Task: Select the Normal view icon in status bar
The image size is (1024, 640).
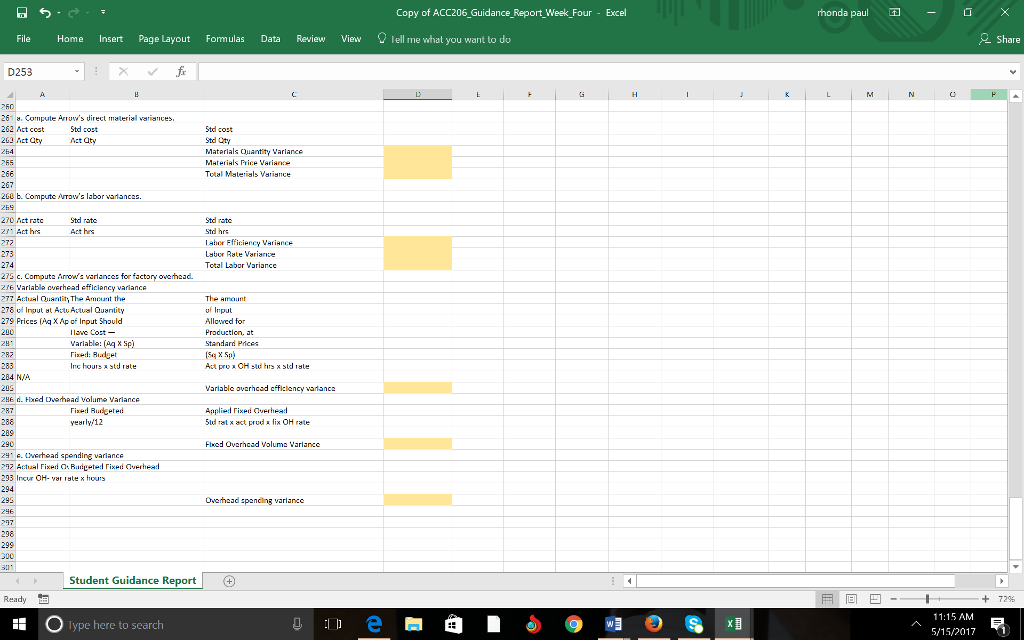Action: [828, 599]
